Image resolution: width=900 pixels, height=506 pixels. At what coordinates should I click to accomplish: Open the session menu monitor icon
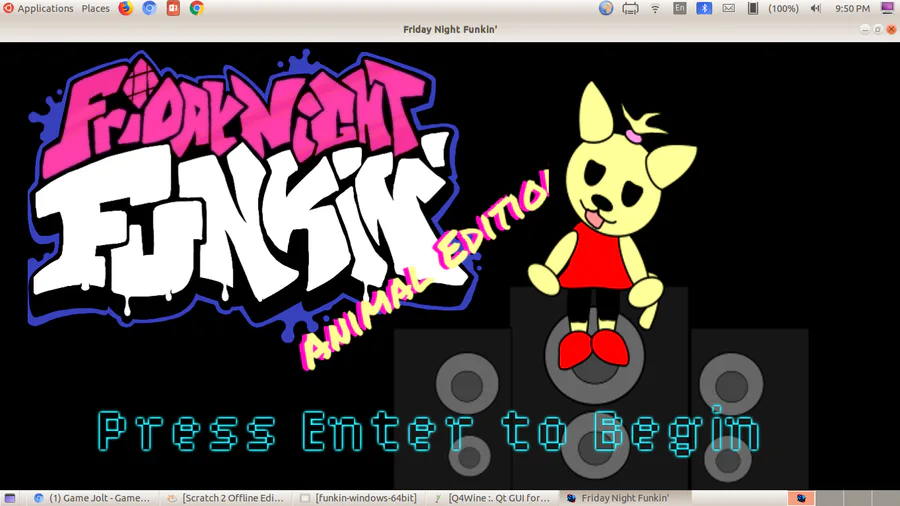tap(887, 8)
